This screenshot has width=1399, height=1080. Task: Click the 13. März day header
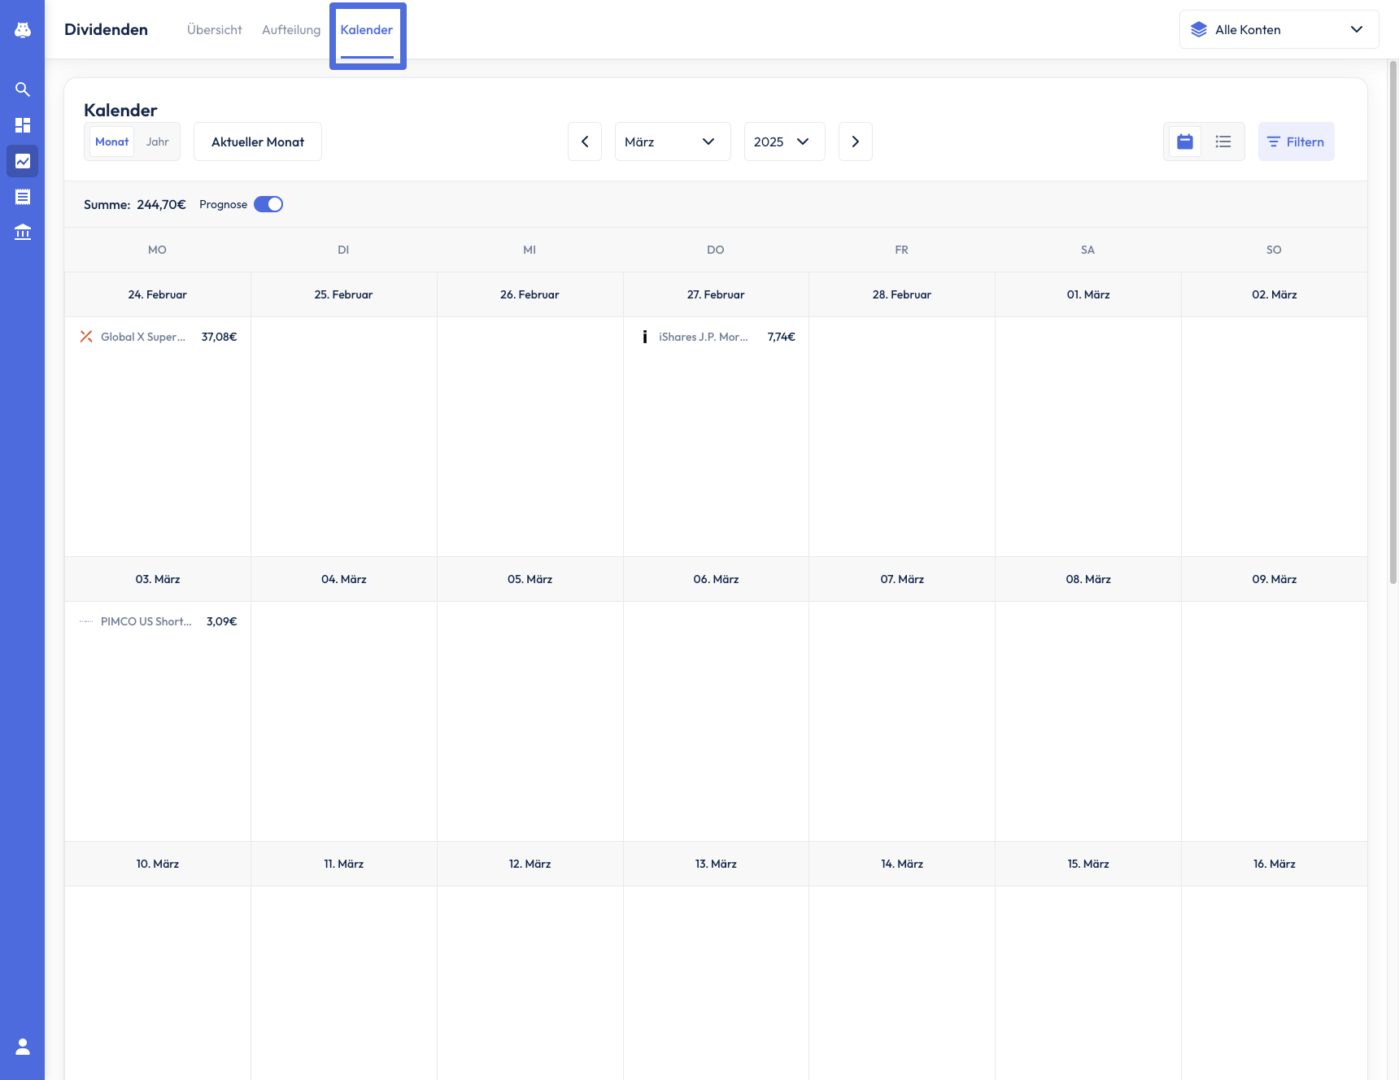tap(716, 864)
